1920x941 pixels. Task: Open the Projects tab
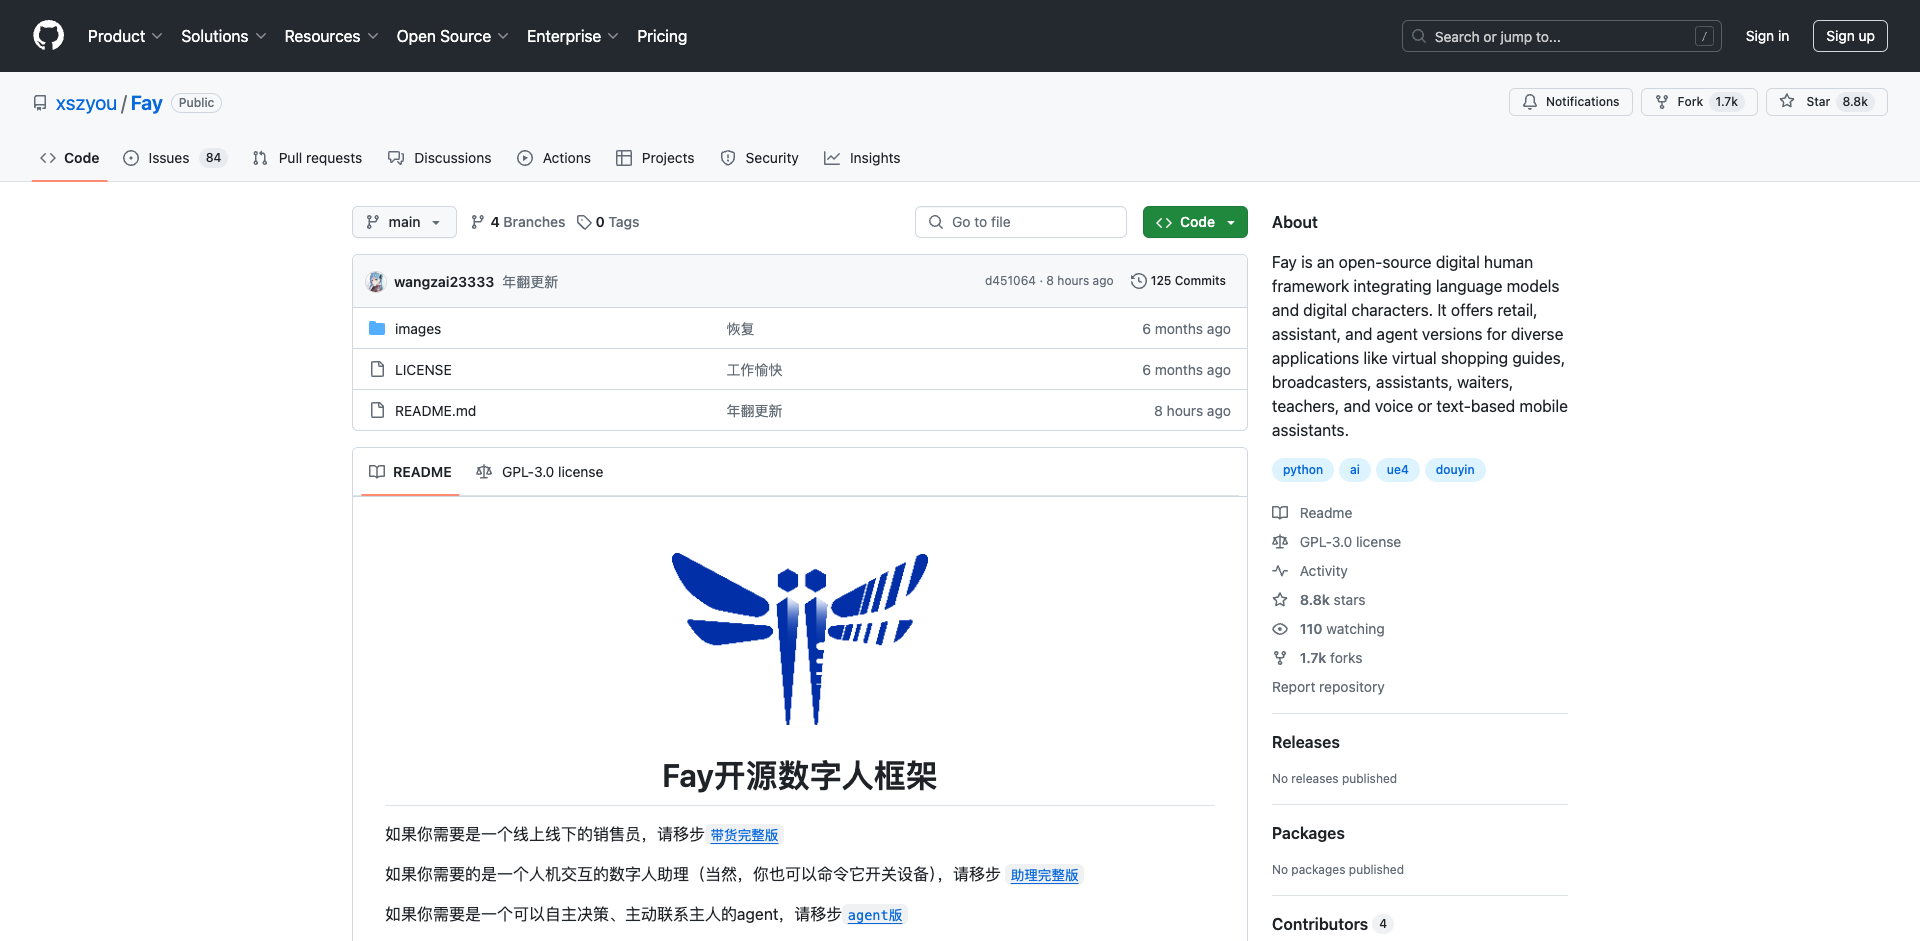(655, 158)
